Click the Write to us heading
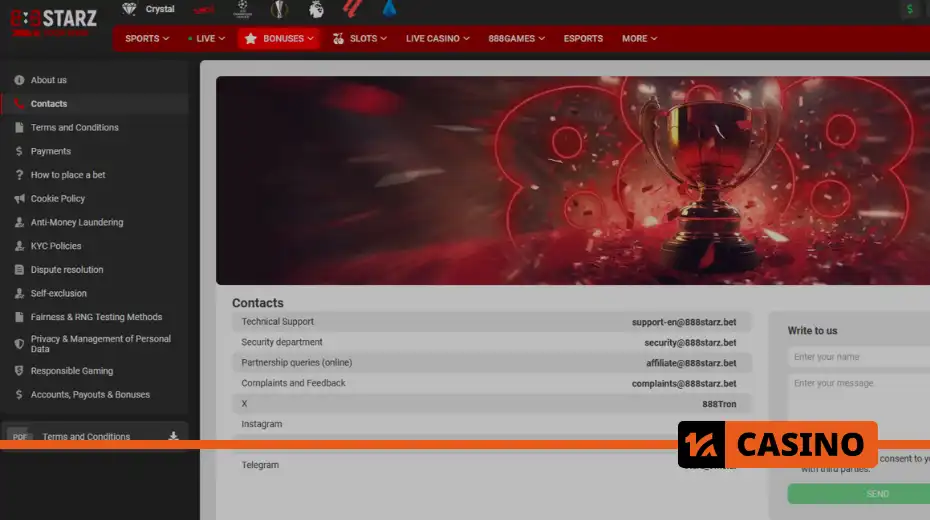Image resolution: width=930 pixels, height=520 pixels. coord(812,331)
